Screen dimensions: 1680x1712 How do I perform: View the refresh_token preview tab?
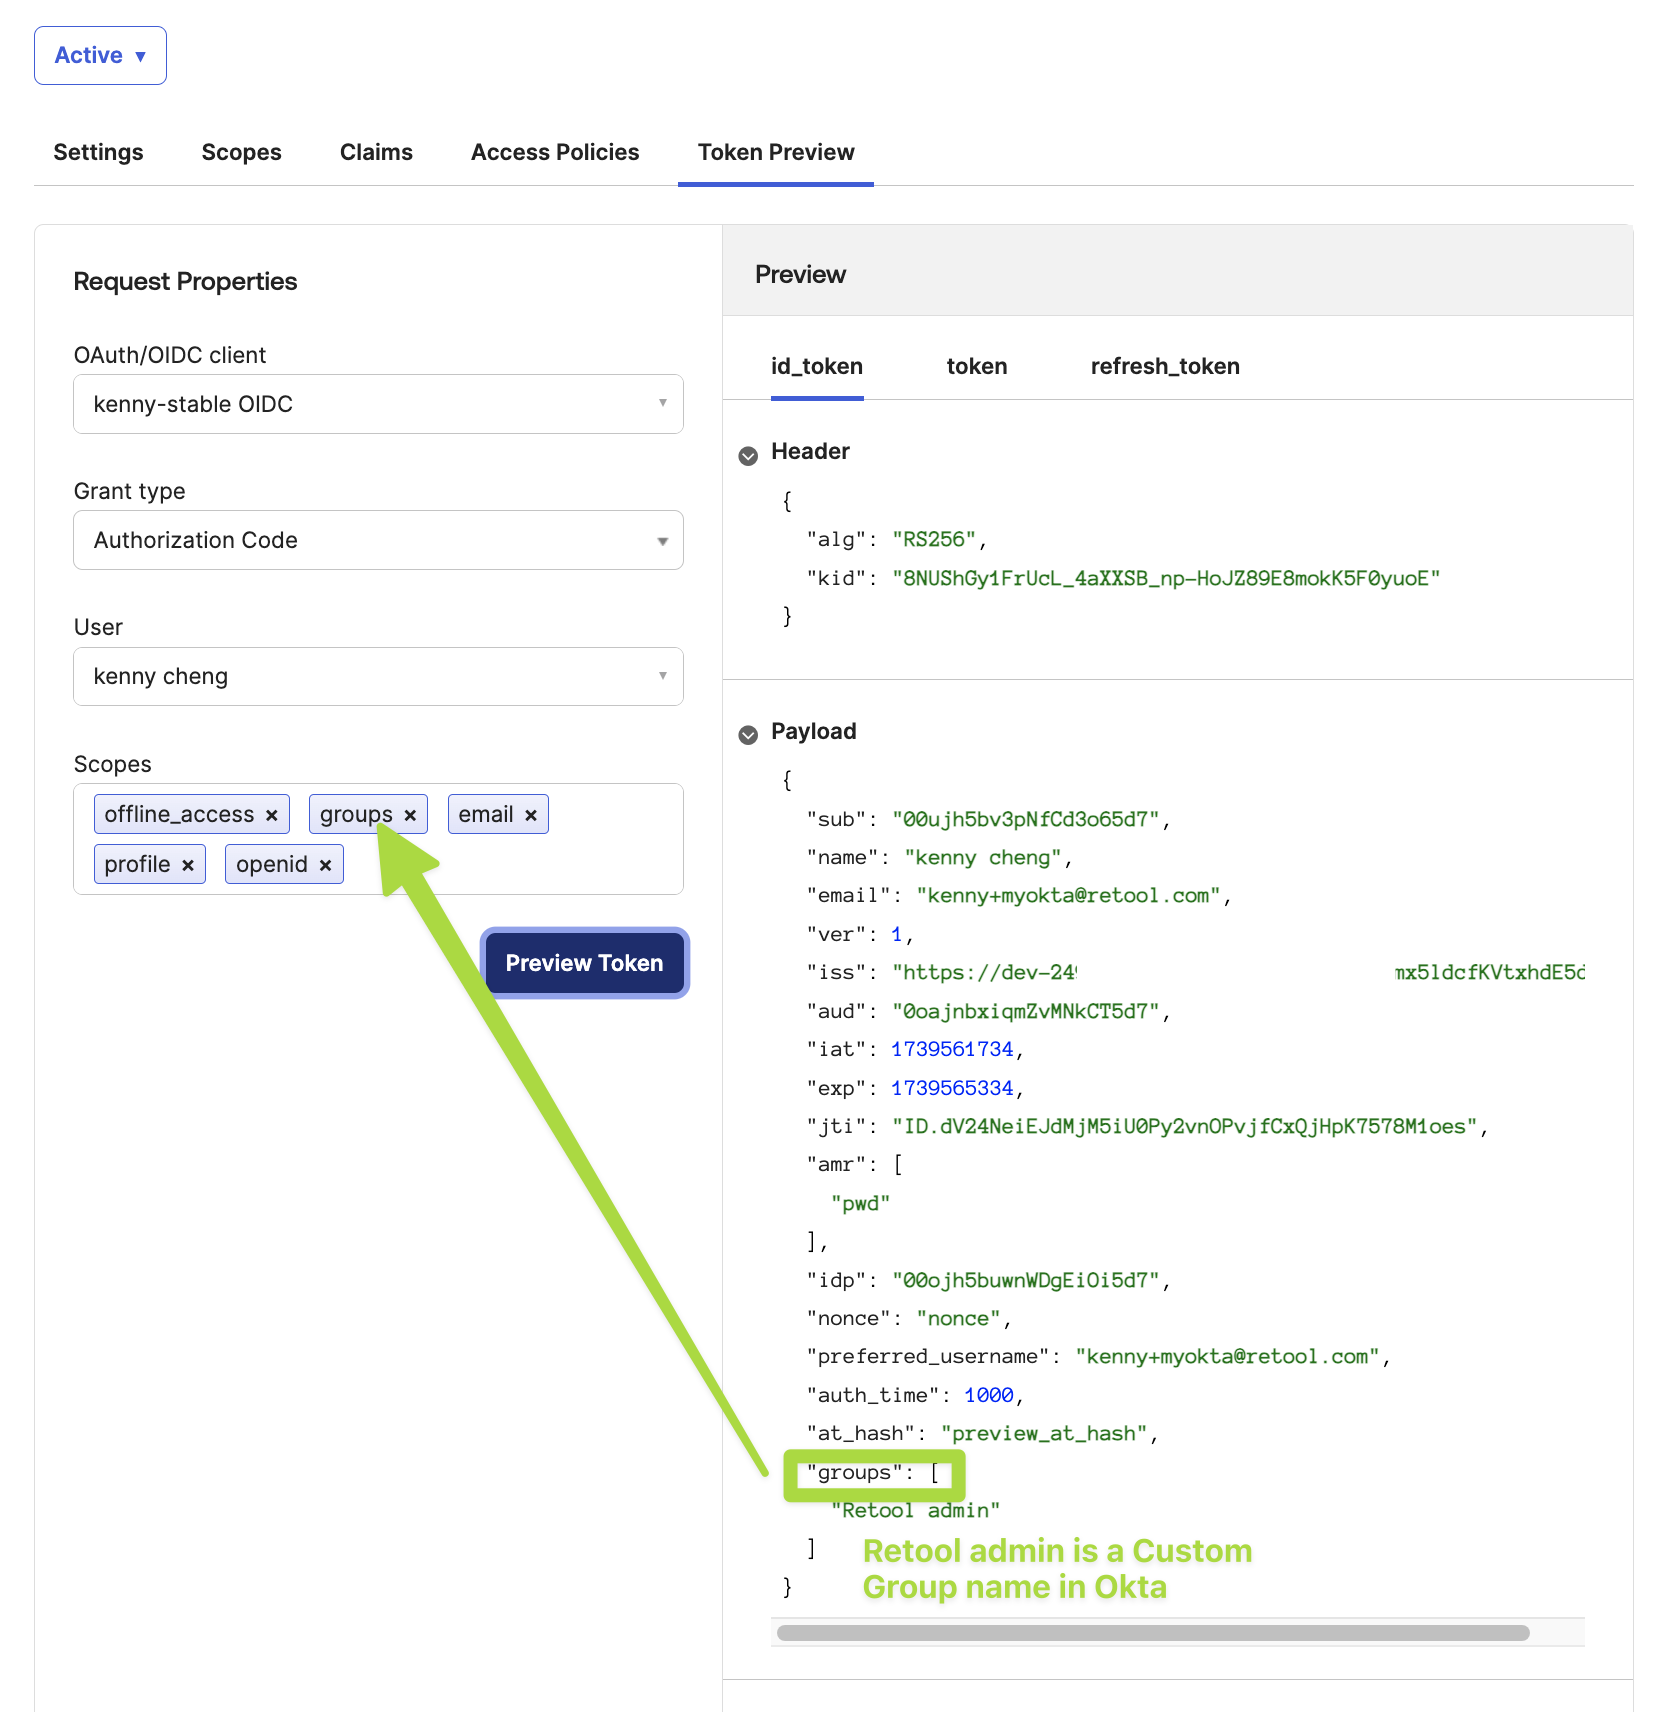1165,366
